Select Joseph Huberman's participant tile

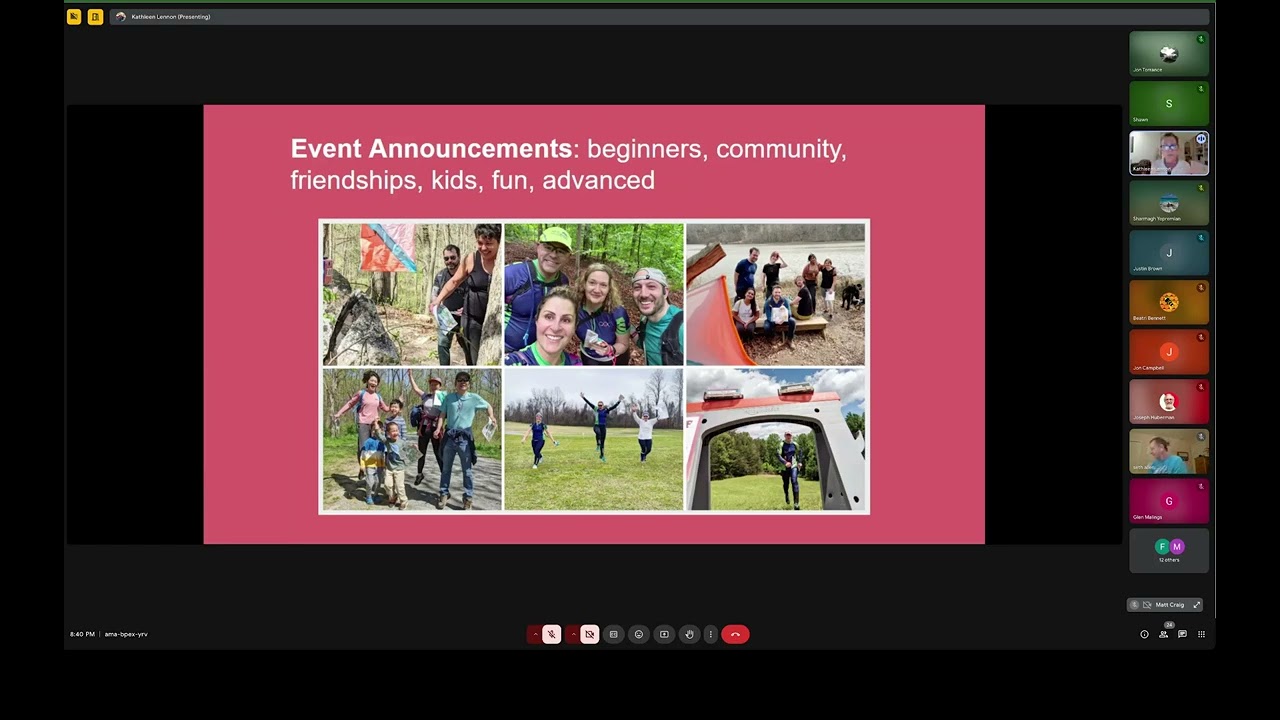(x=1169, y=402)
